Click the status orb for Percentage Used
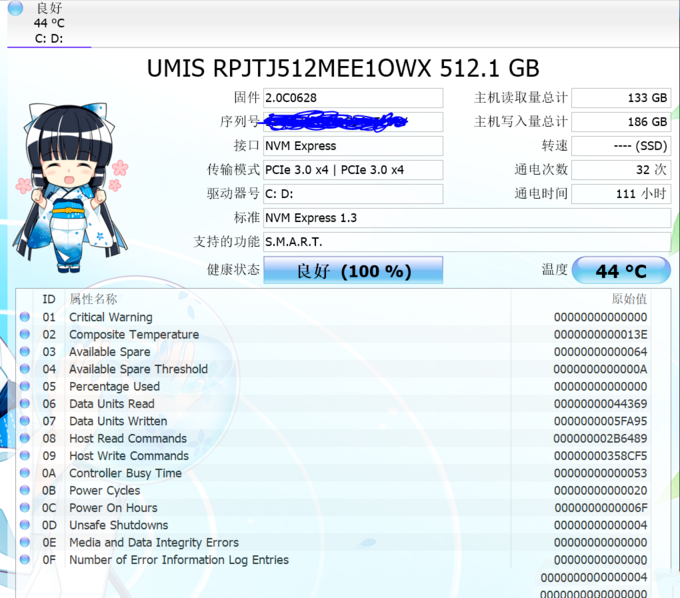Viewport: 680px width, 598px height. pyautogui.click(x=25, y=386)
